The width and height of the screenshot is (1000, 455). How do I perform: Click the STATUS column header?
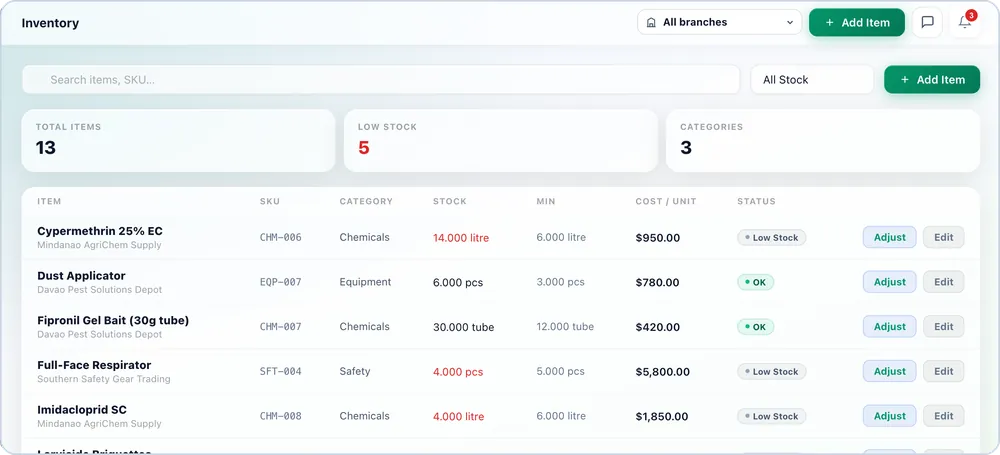click(x=756, y=201)
